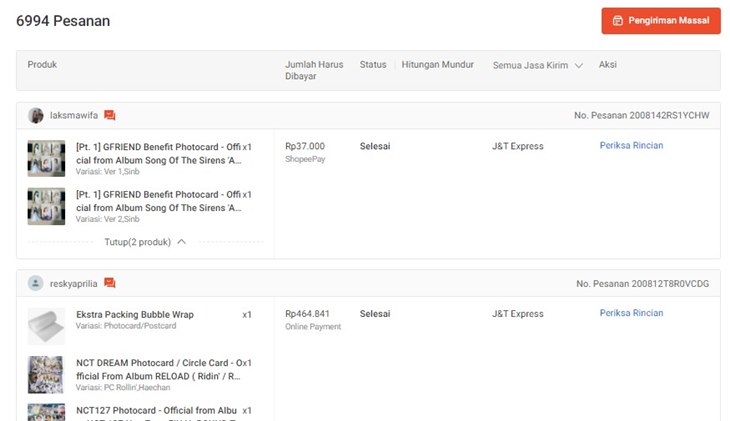Open GFRIEND Photocard Ver 1 Sinb thumbnail
The width and height of the screenshot is (730, 421).
click(x=46, y=158)
